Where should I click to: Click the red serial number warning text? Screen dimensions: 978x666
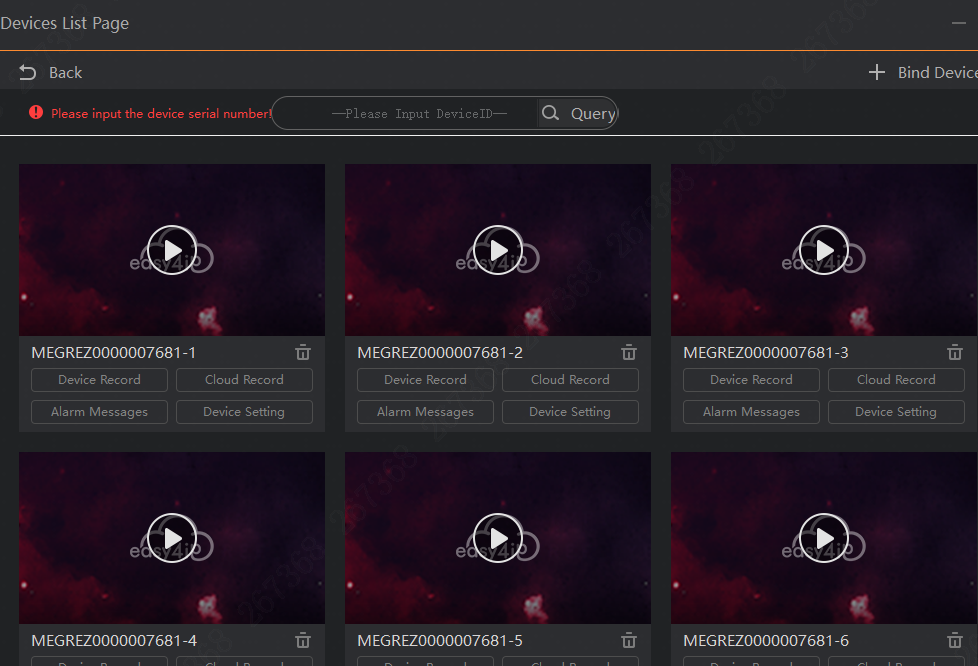point(162,113)
